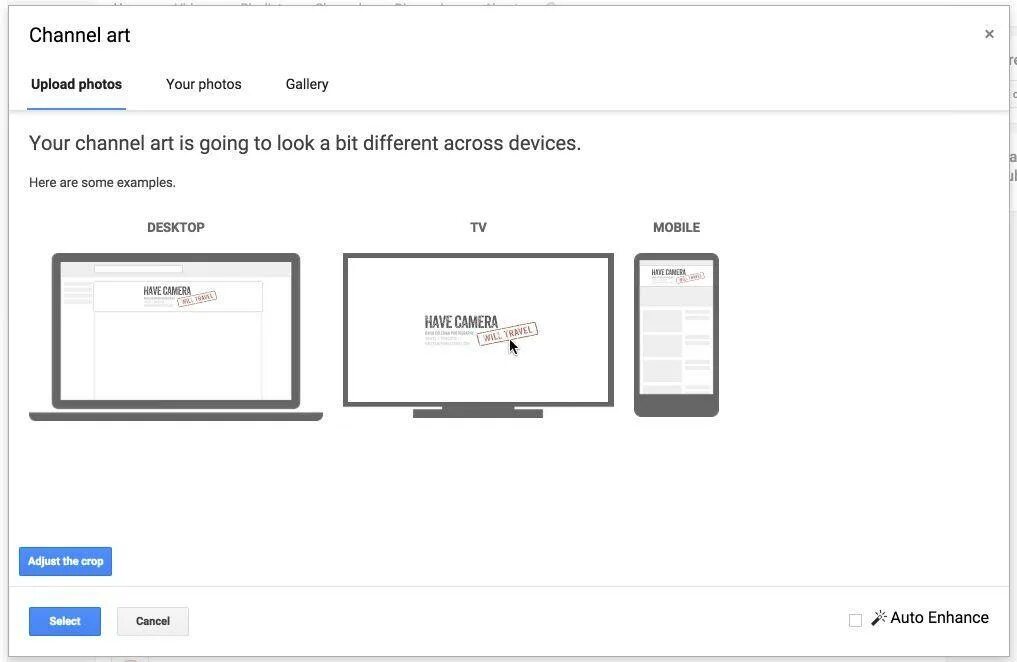
Task: Confirm with the Select button
Action: point(65,621)
